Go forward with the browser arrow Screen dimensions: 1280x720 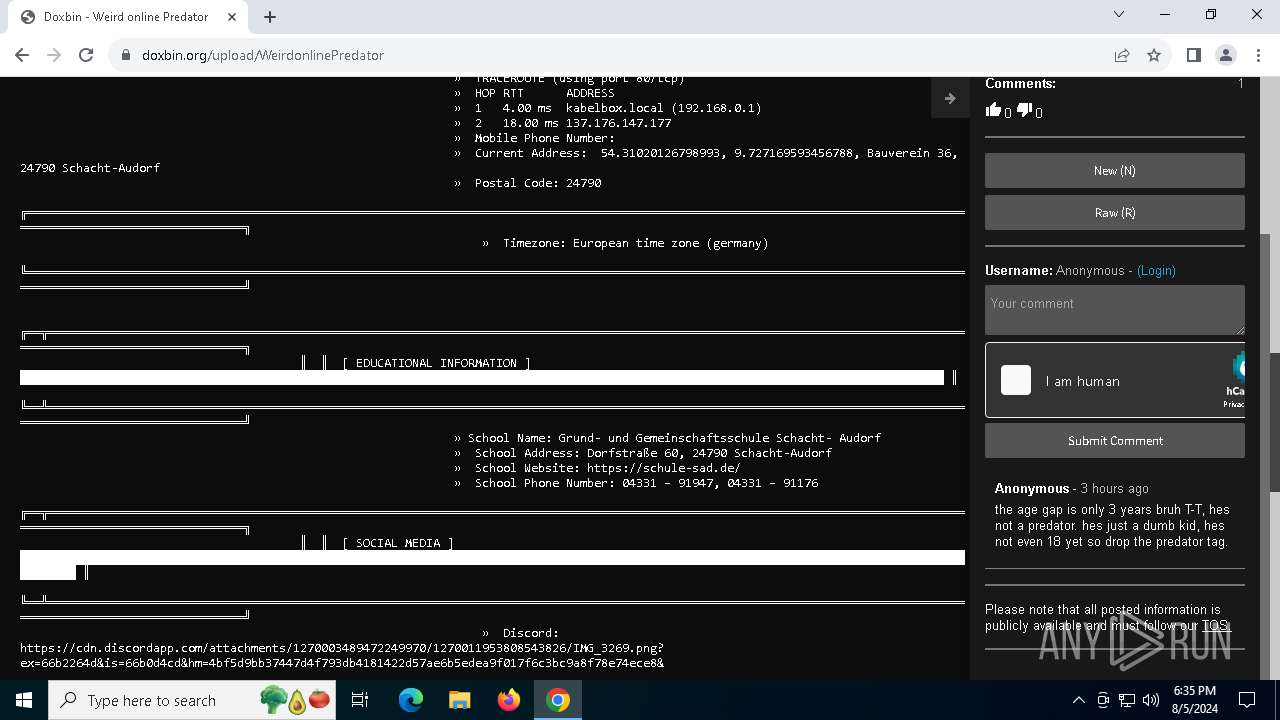(x=54, y=55)
